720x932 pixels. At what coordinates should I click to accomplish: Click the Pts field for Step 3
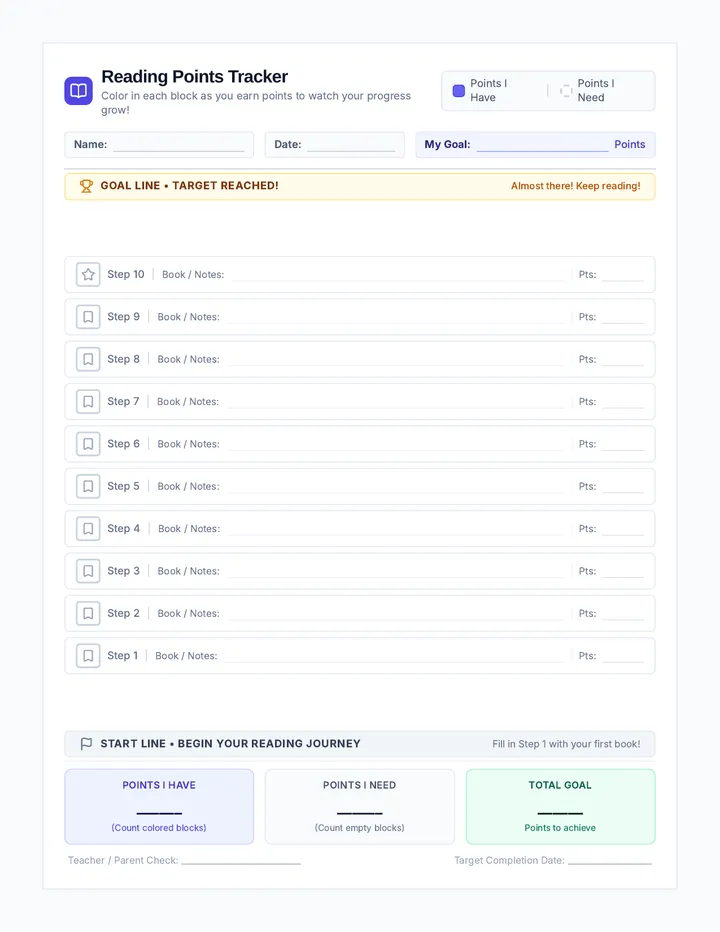(623, 572)
